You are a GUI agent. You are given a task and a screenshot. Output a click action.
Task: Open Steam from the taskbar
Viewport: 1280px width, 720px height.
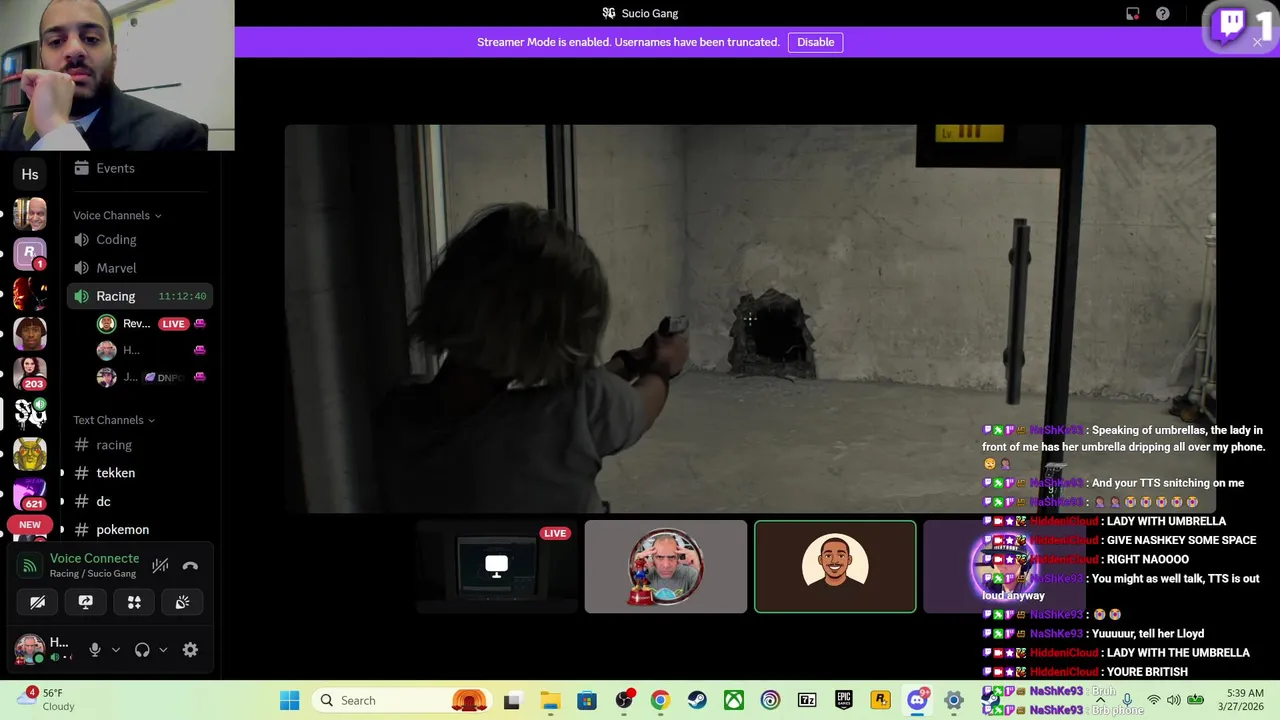coord(697,700)
